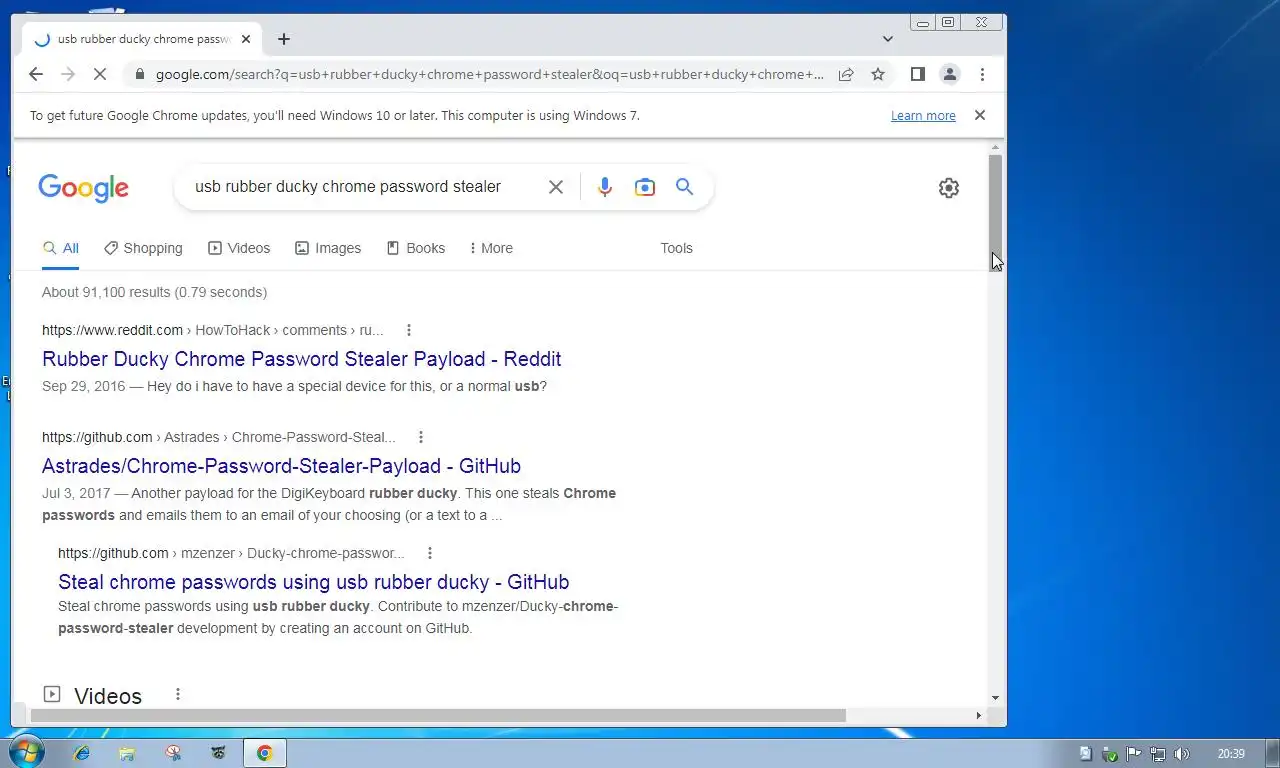Expand the More search categories
1280x768 pixels.
click(x=491, y=248)
